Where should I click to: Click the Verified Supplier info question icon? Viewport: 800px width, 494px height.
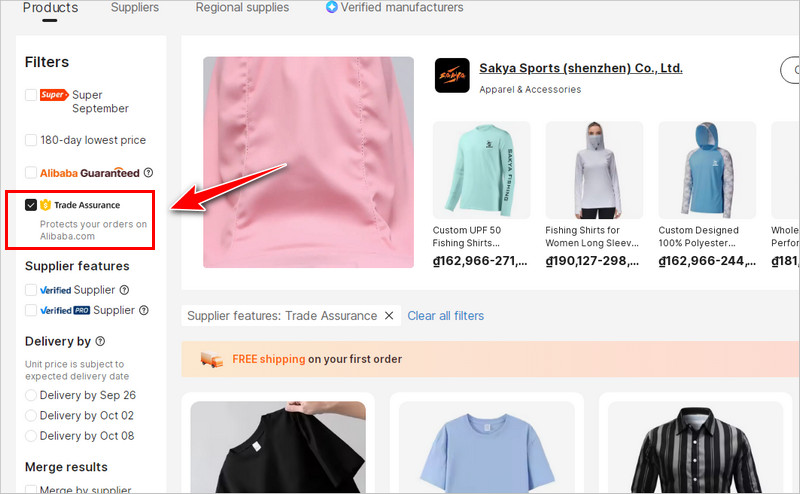tap(124, 290)
